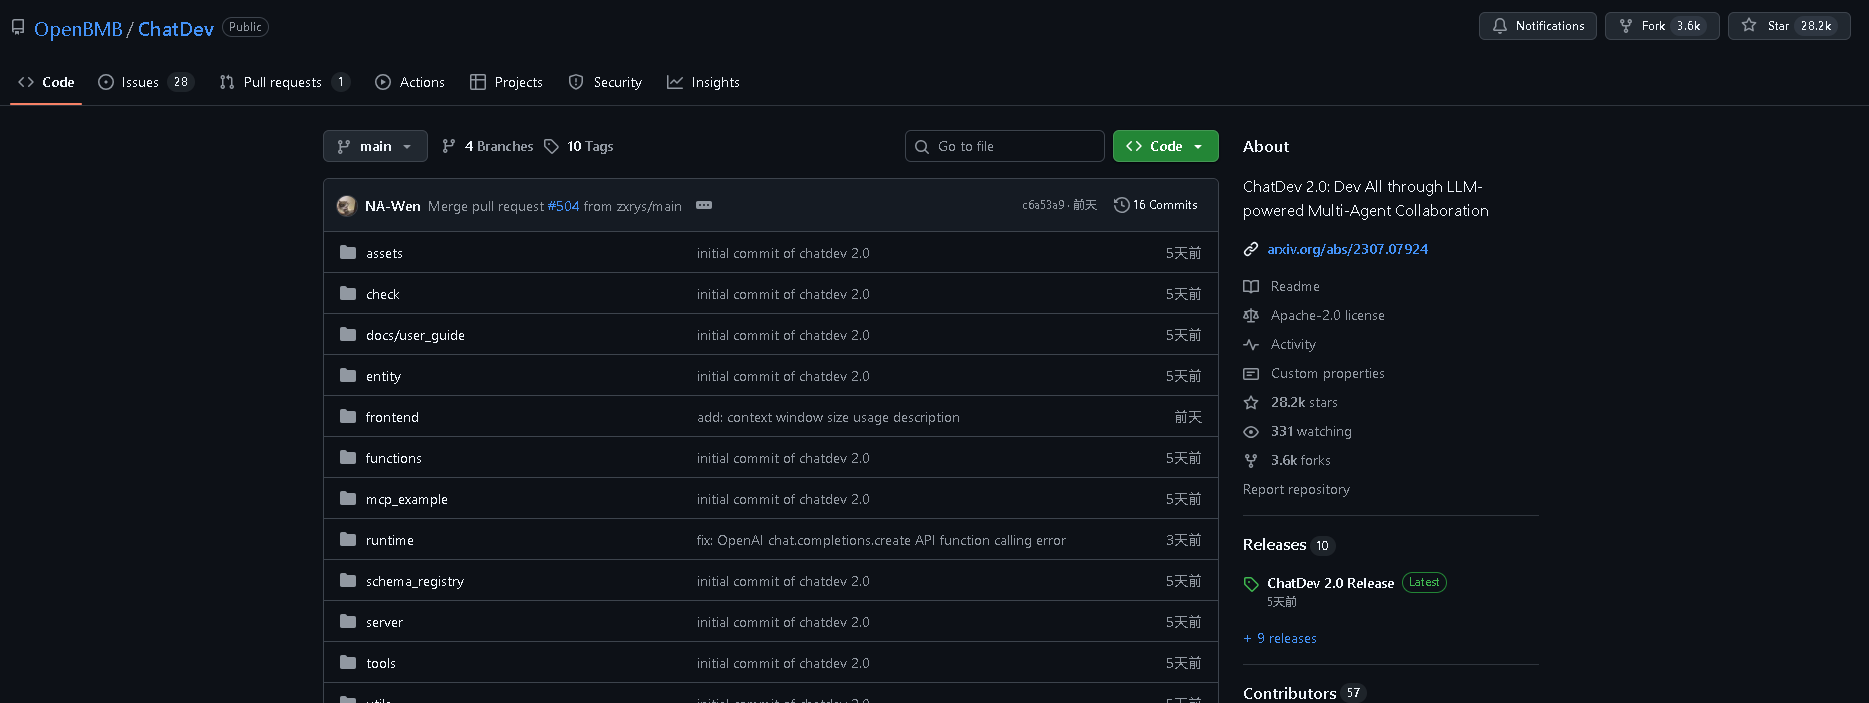
Task: Open the Insights tab
Action: pyautogui.click(x=704, y=82)
